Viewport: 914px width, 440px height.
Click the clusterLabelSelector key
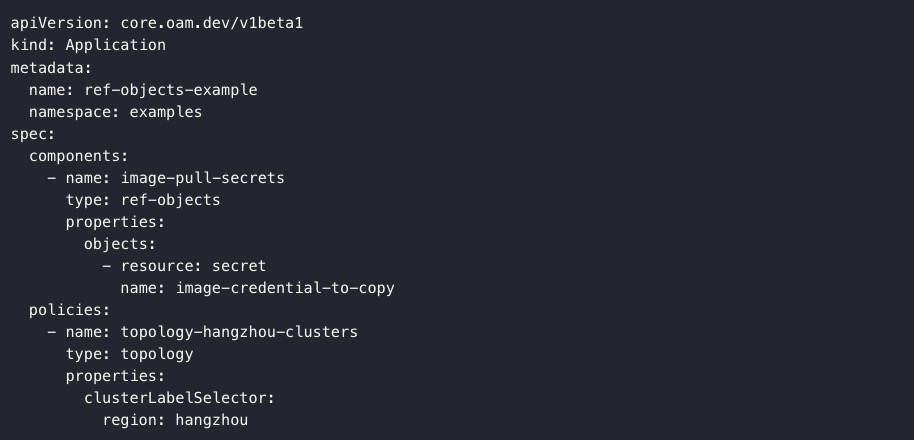pos(176,398)
